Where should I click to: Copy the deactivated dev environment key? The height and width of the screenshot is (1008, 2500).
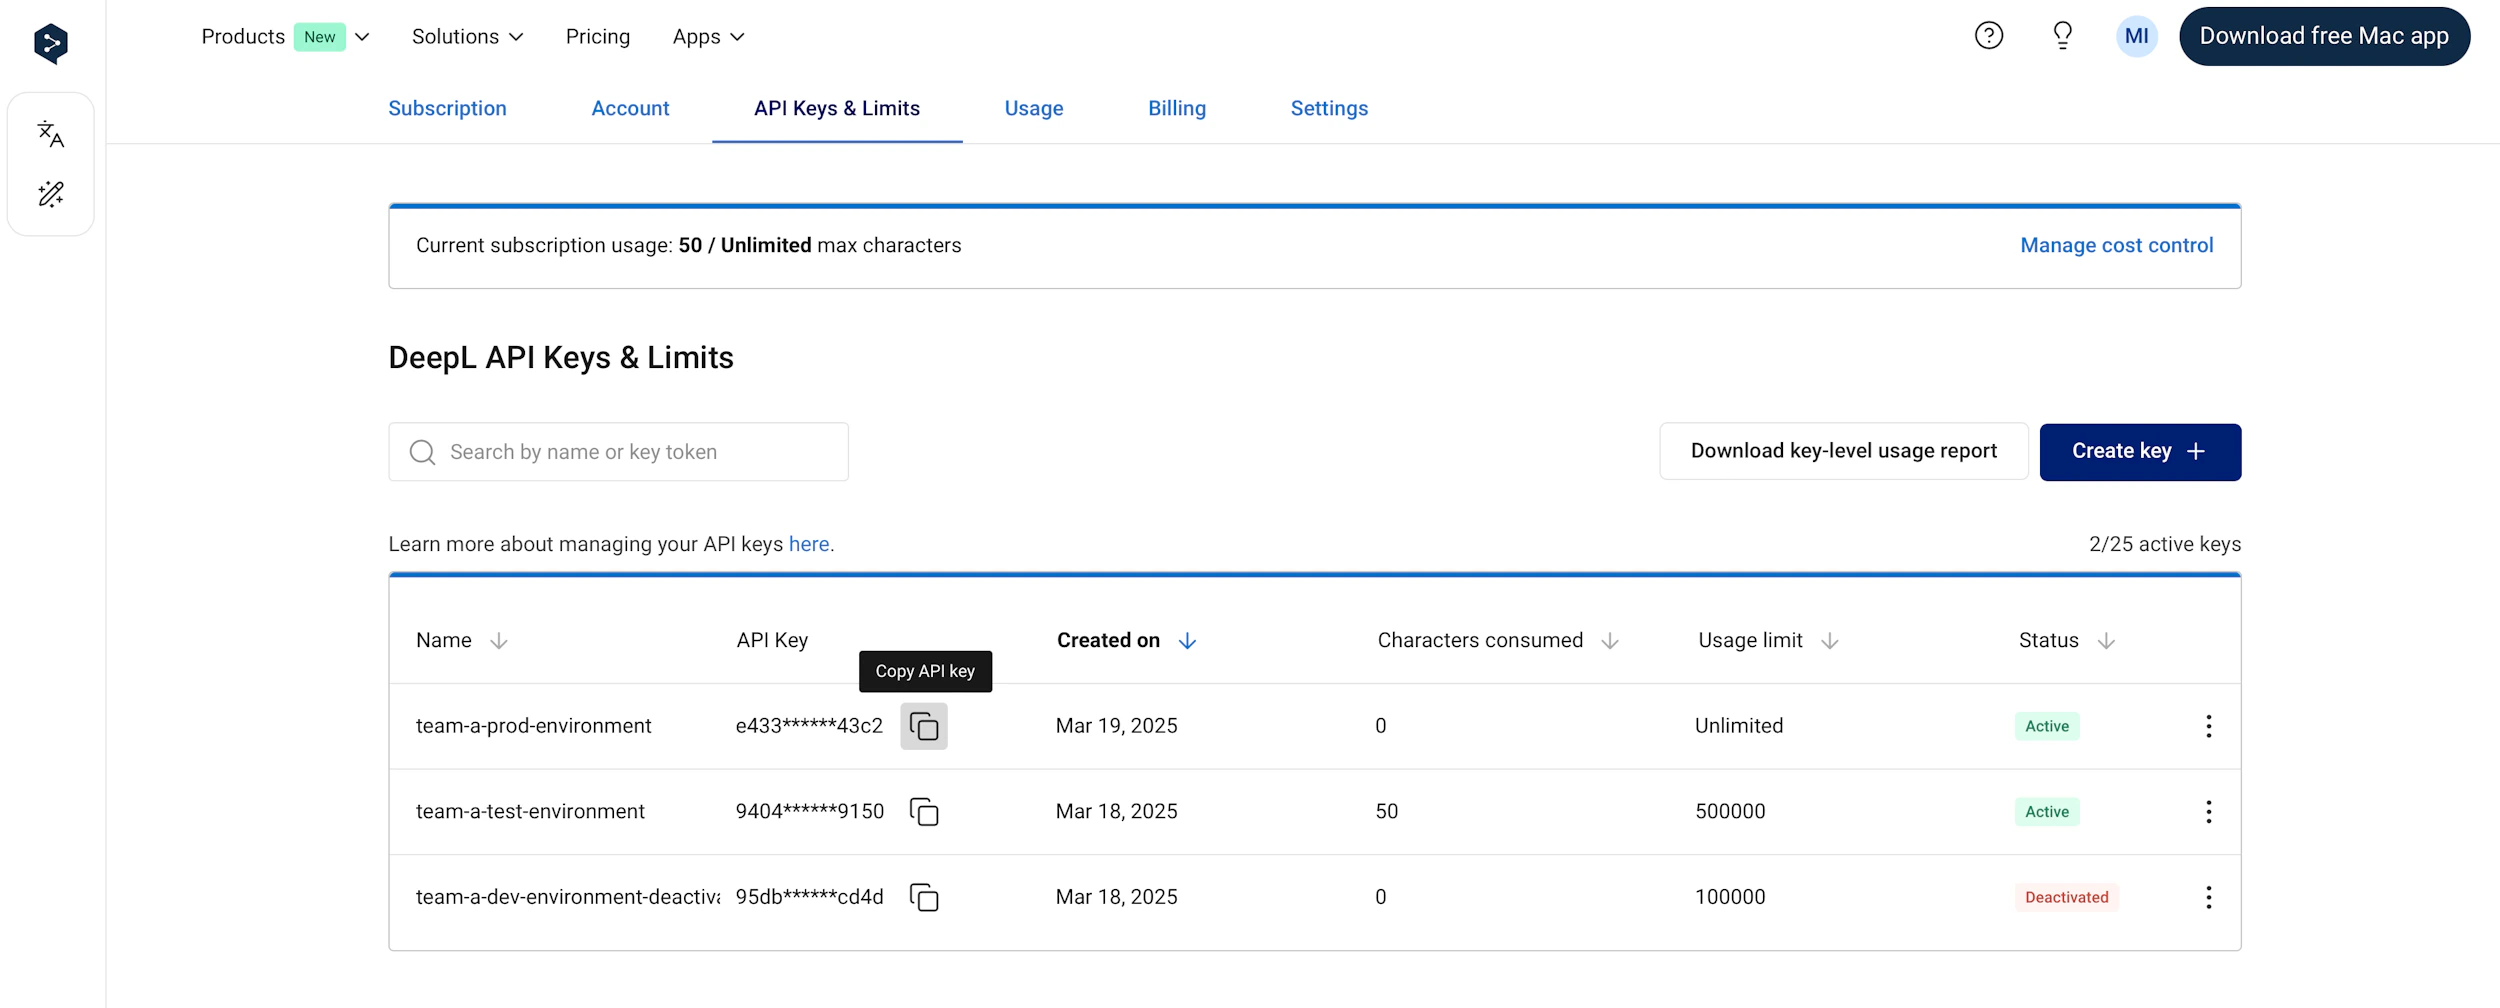(x=924, y=897)
